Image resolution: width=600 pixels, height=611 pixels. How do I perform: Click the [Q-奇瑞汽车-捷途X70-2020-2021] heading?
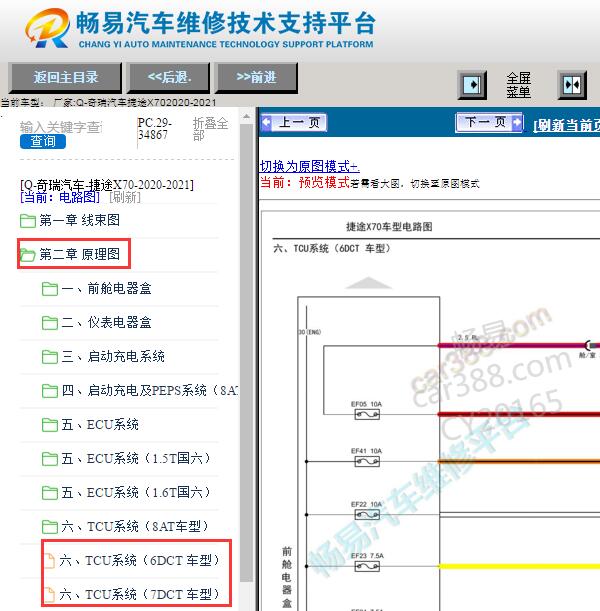(x=107, y=184)
